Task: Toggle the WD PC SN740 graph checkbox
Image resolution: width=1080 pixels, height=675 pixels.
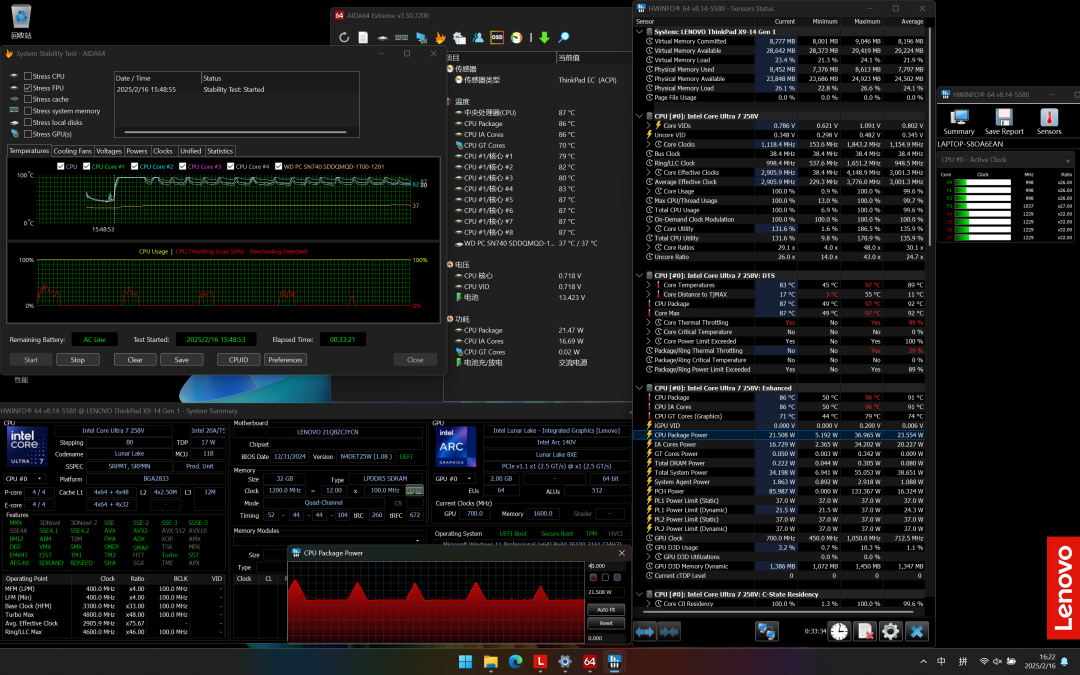Action: [278, 166]
